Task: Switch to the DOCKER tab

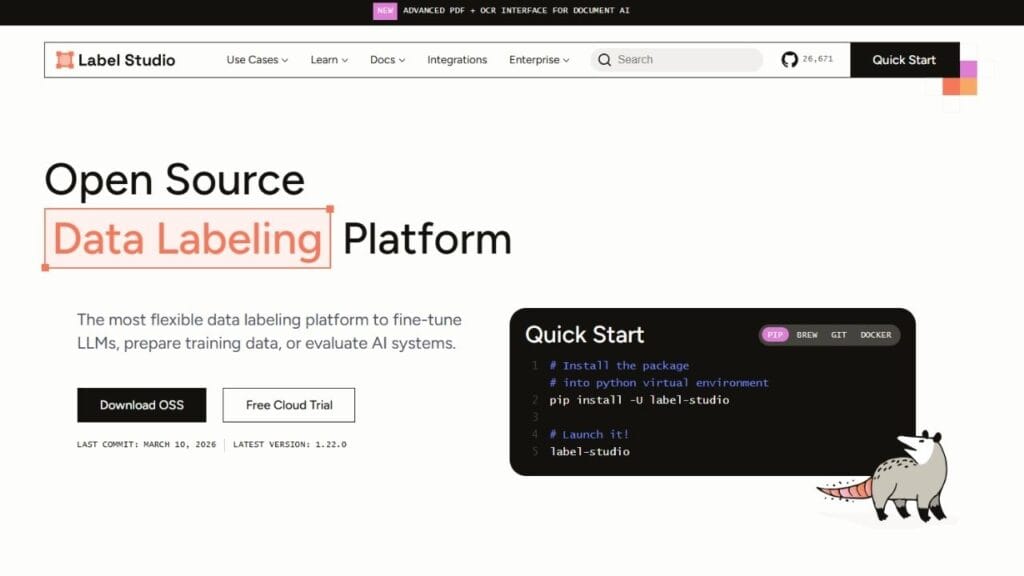Action: click(875, 335)
